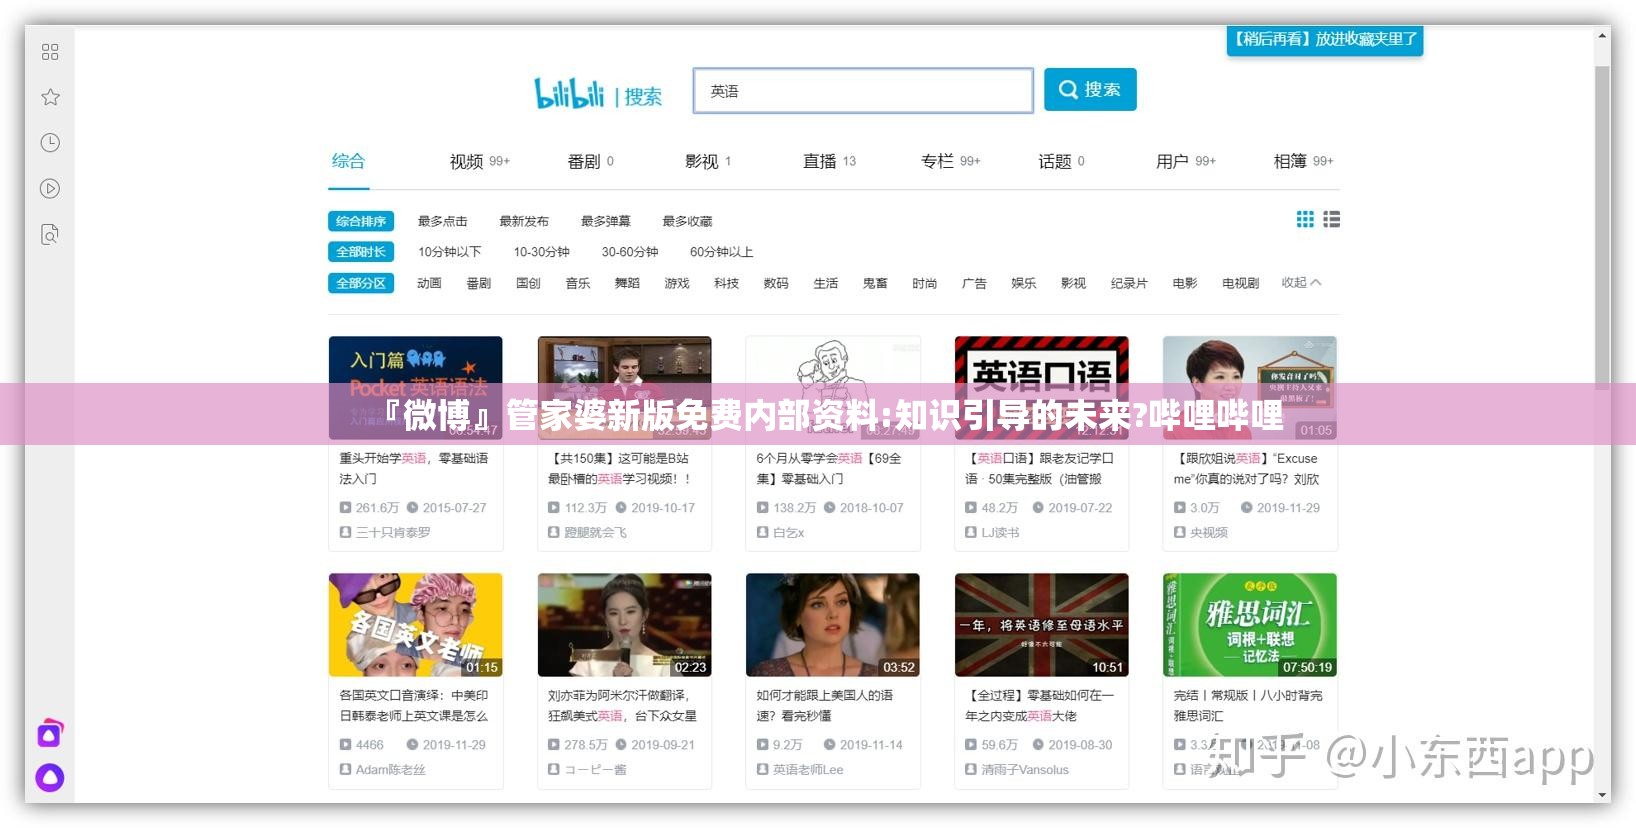Open uploader 央视频 profile
The height and width of the screenshot is (828, 1636).
(x=1208, y=533)
